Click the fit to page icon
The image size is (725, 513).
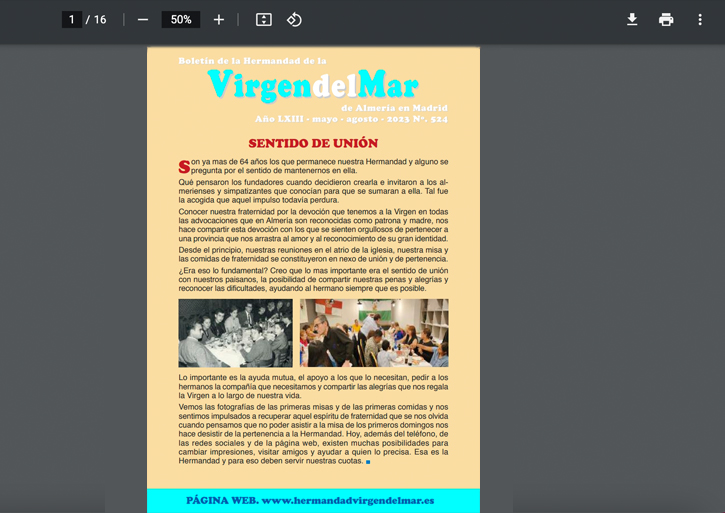coord(264,20)
